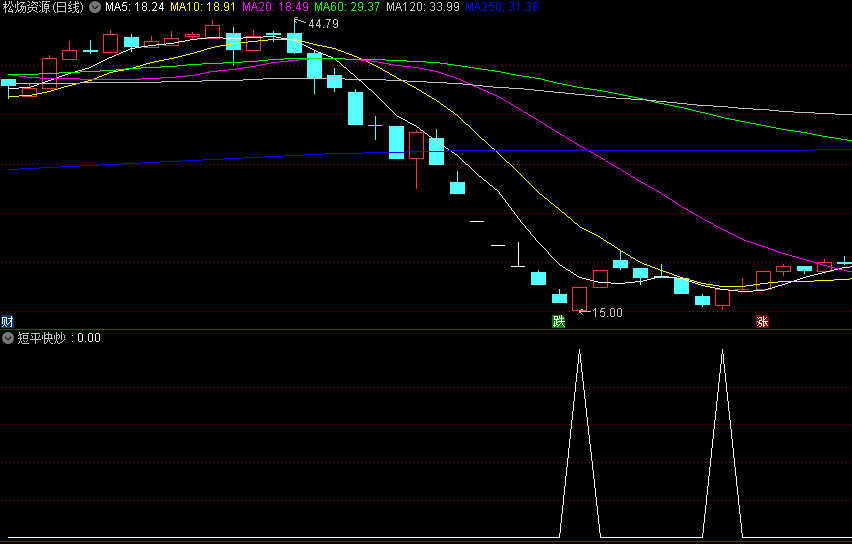Click the green 跌 marker icon
This screenshot has width=852, height=544.
(x=559, y=321)
